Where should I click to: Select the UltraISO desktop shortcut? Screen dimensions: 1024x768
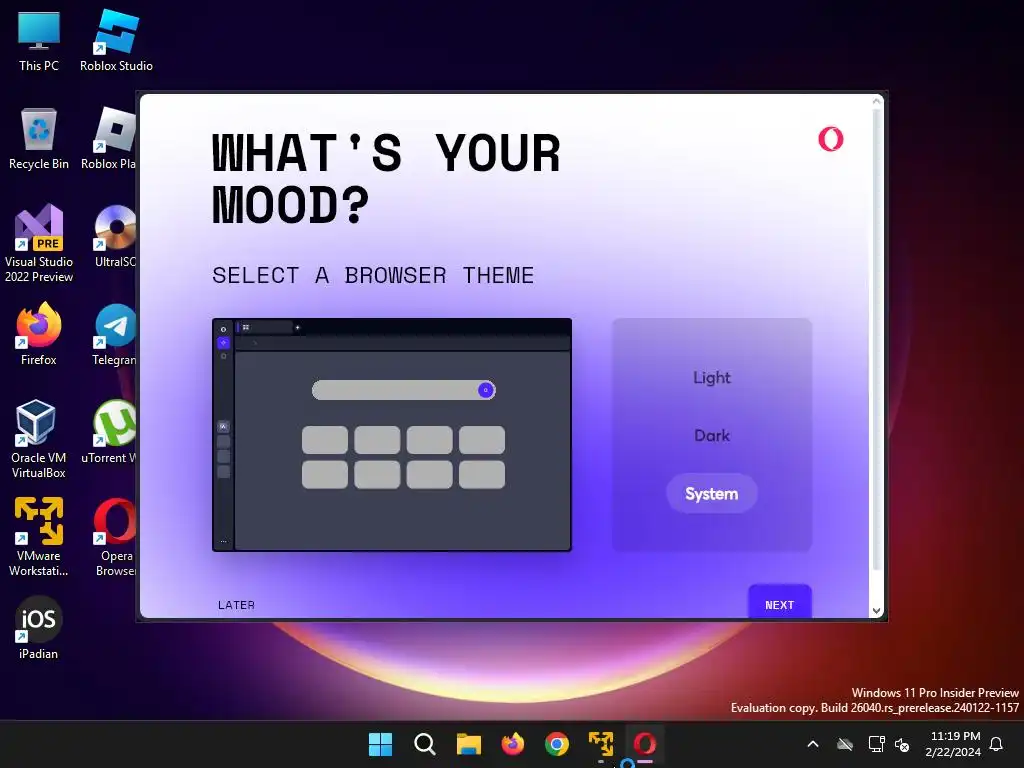[115, 237]
